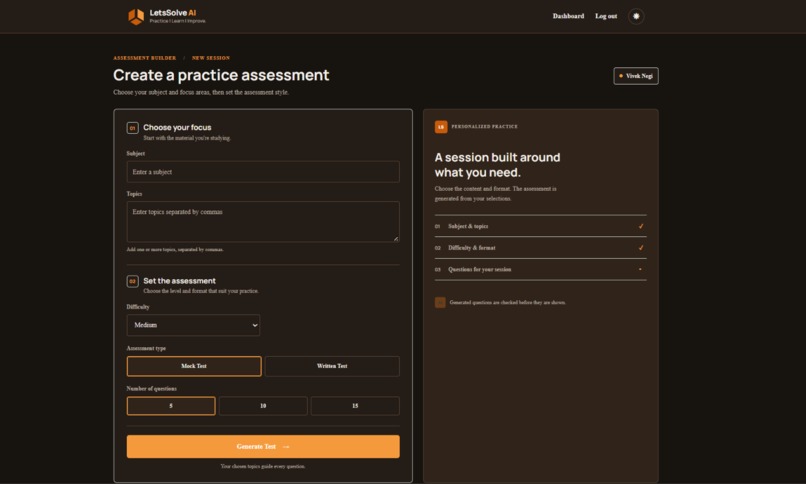
Task: Toggle the theme switch sun icon
Action: [x=636, y=16]
